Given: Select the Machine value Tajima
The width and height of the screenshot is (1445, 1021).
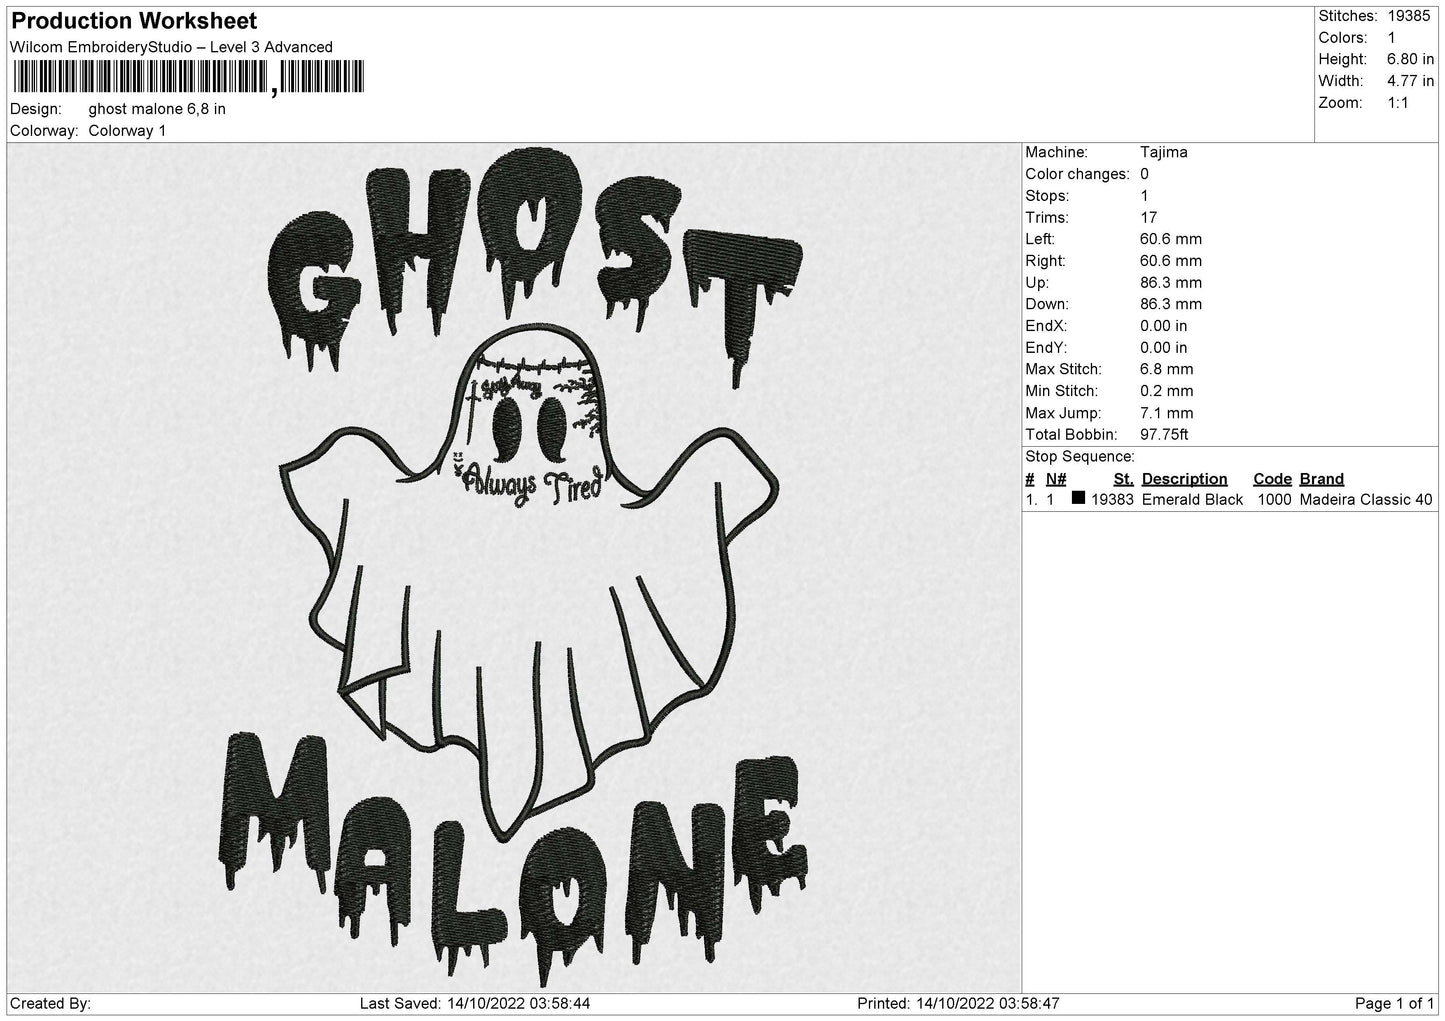Looking at the screenshot, I should tap(1164, 153).
